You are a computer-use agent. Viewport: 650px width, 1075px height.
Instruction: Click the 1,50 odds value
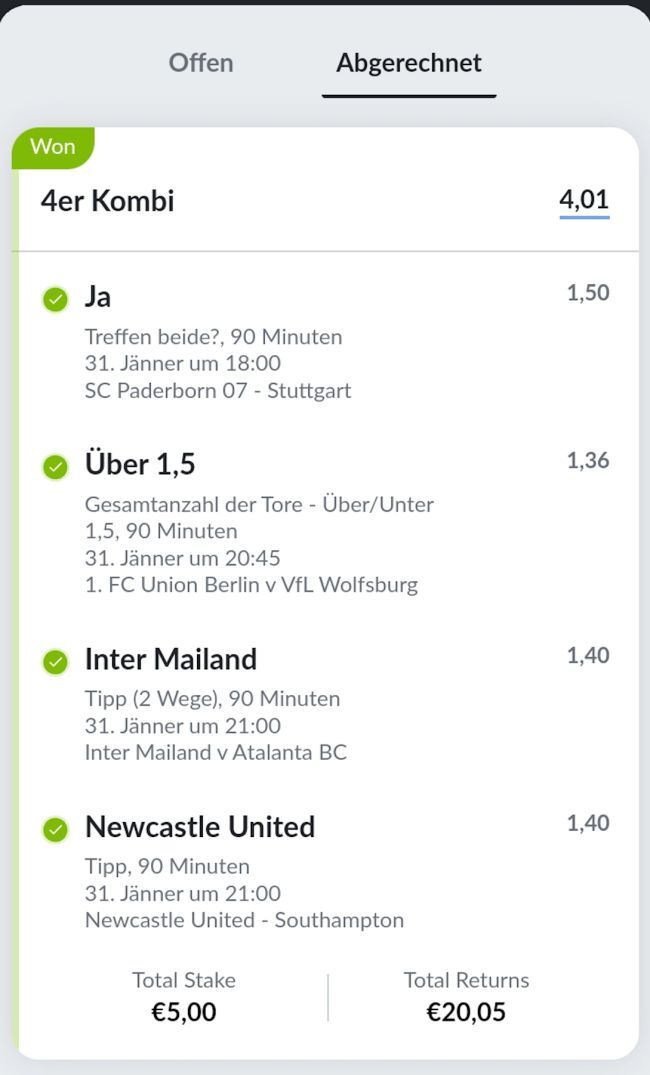(x=588, y=293)
